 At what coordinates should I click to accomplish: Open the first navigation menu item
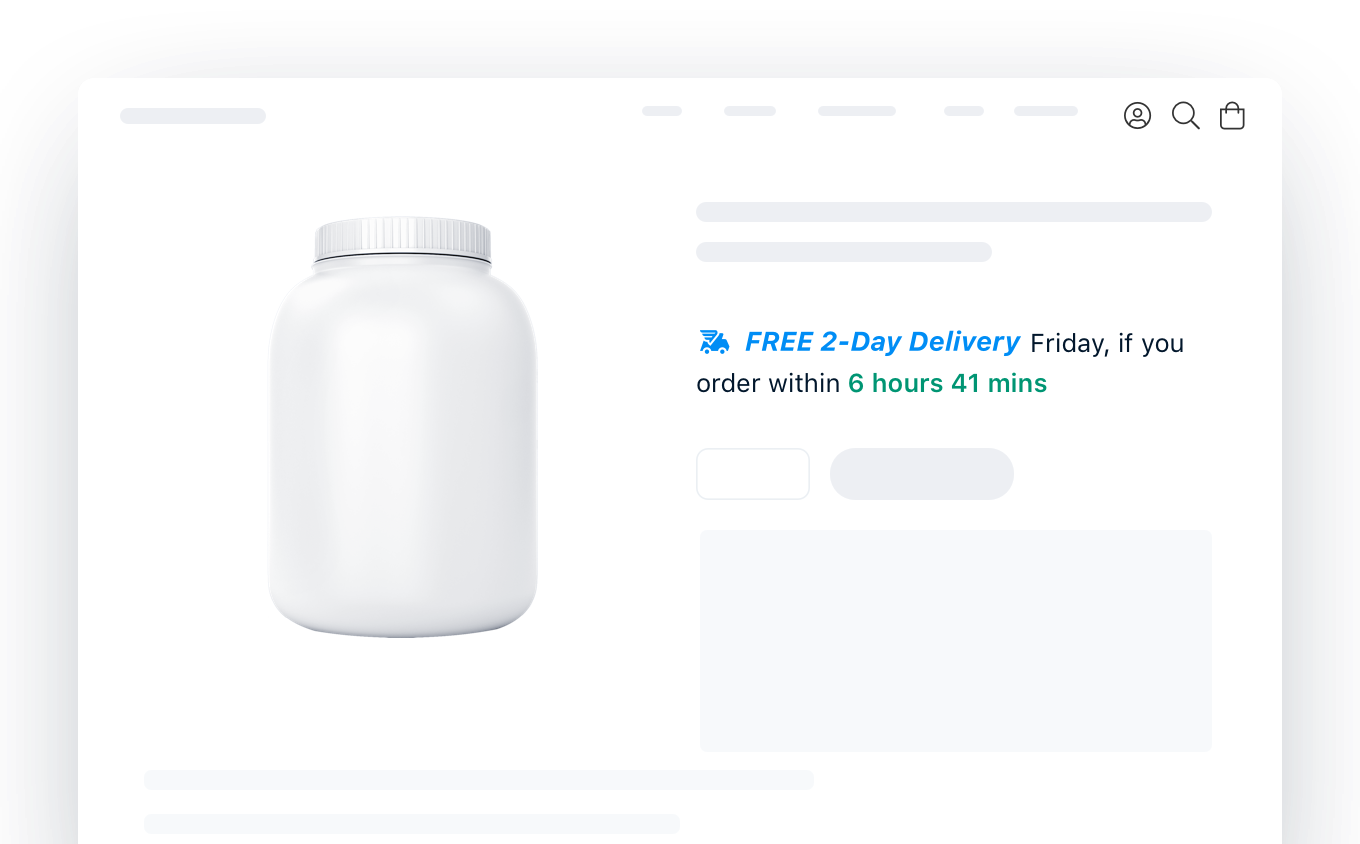click(662, 111)
